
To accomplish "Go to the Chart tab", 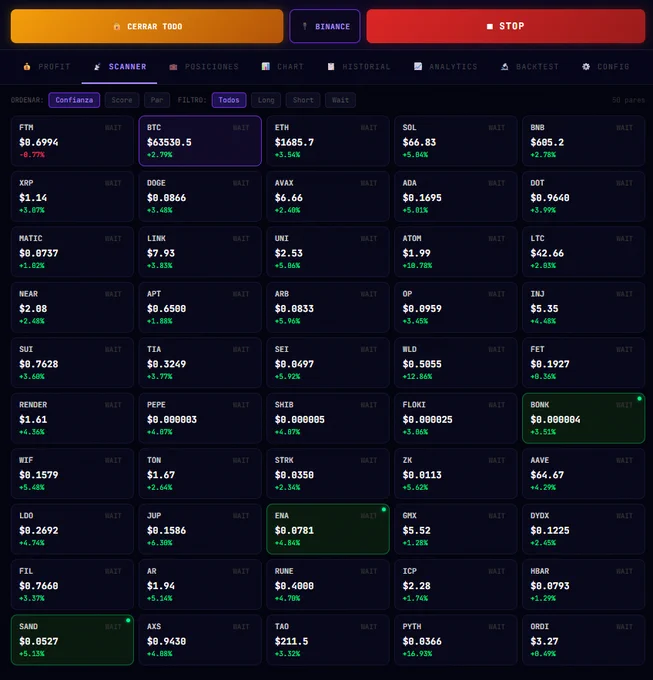I will (x=282, y=67).
